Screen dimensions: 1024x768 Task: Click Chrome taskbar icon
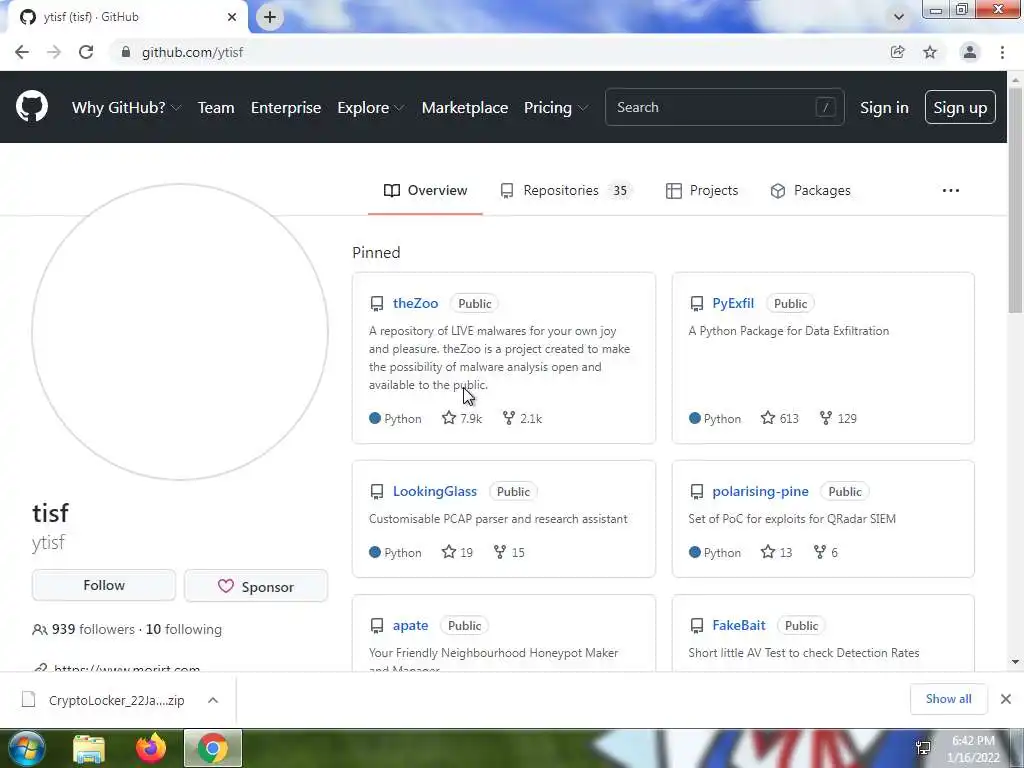tap(213, 748)
